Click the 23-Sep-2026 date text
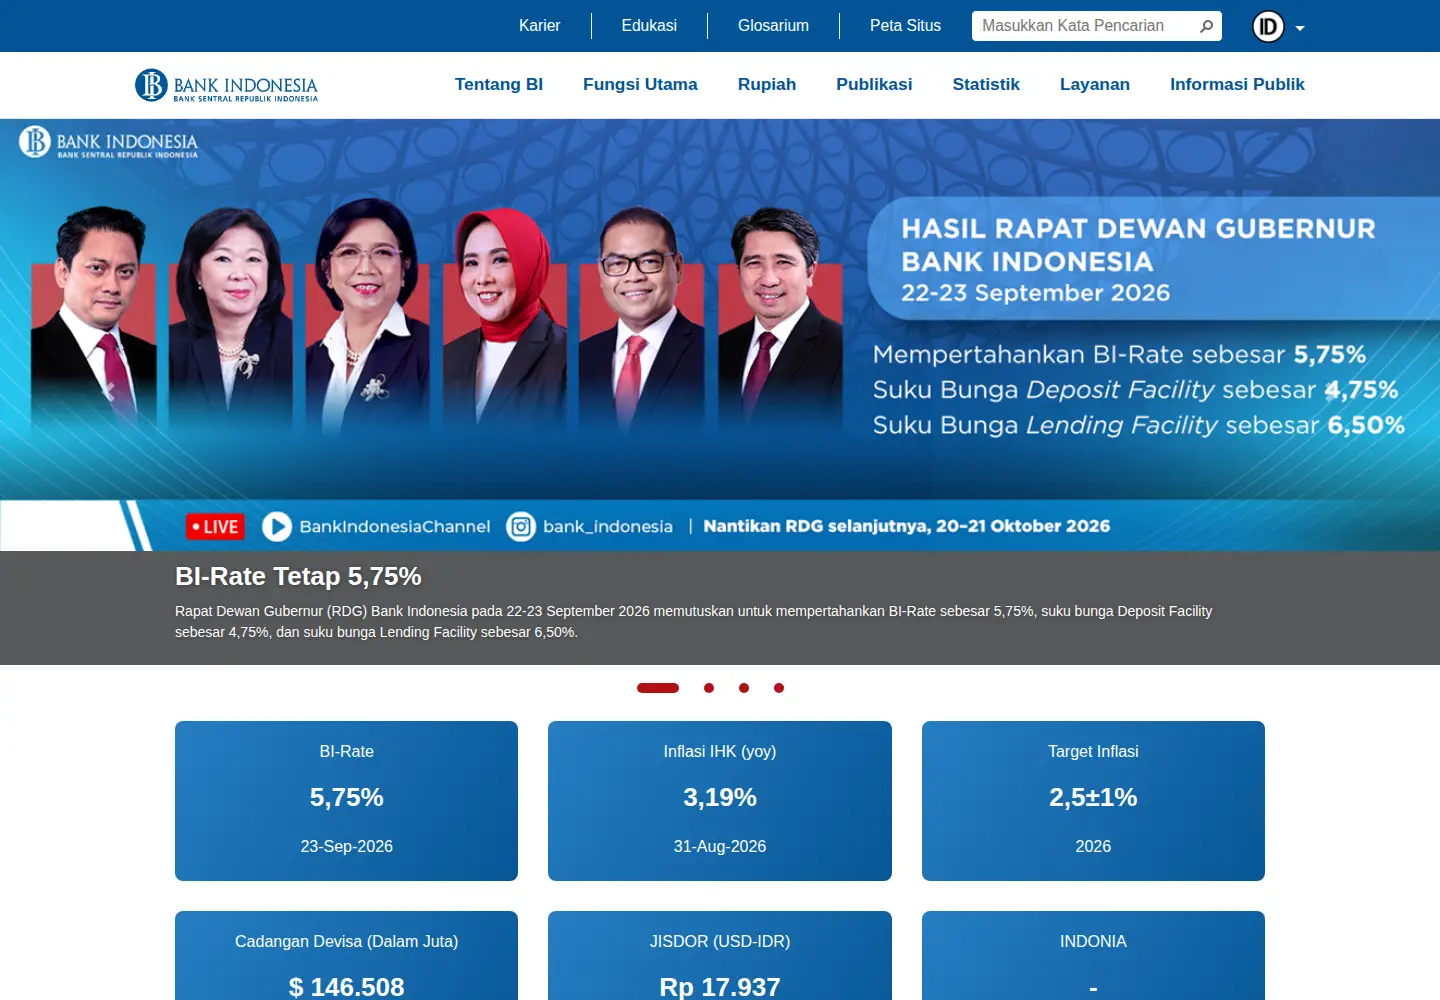Image resolution: width=1440 pixels, height=1000 pixels. (x=346, y=847)
